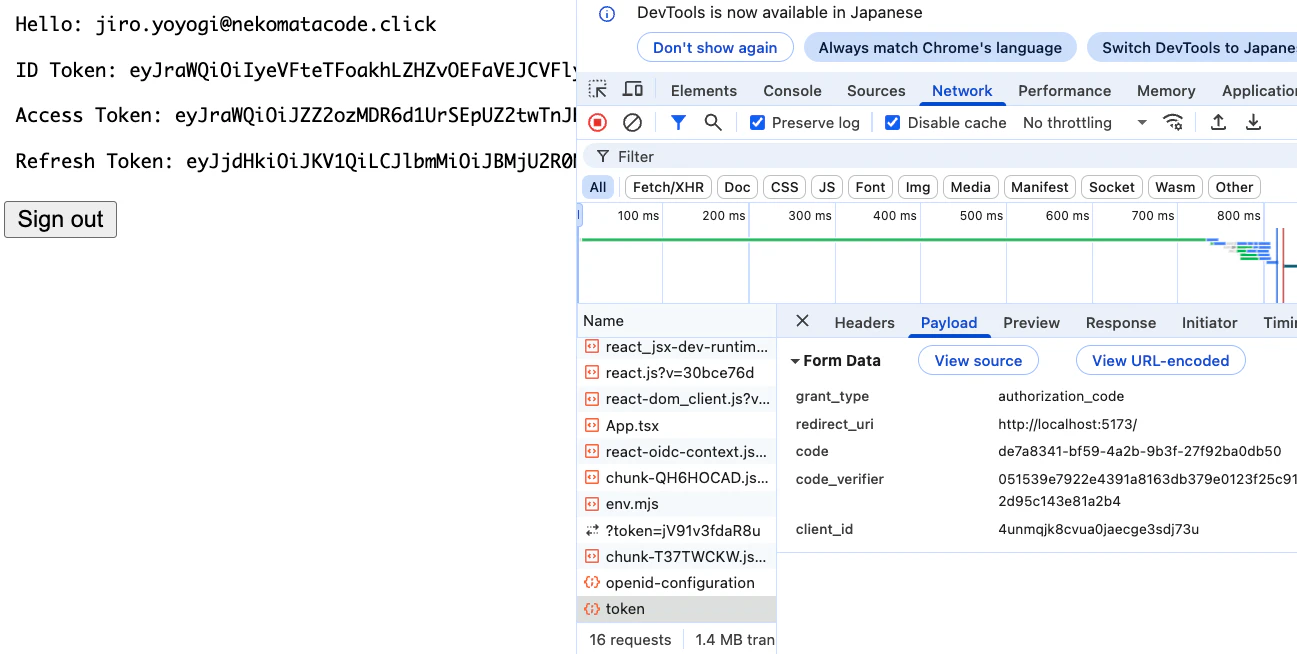The image size is (1297, 654).
Task: Select the App.tsx request row
Action: pos(677,425)
